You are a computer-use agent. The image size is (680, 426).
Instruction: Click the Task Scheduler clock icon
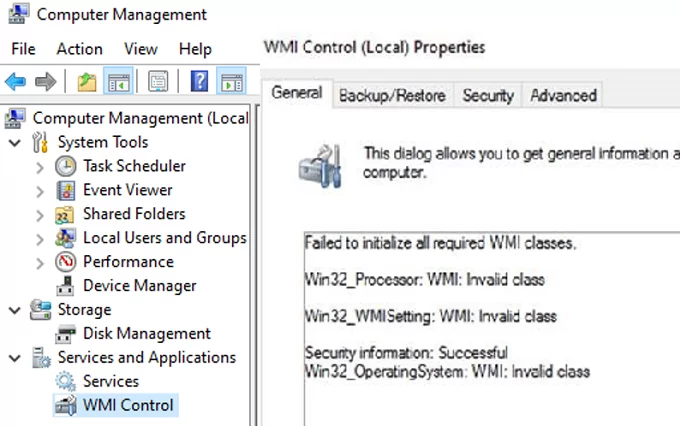tap(66, 166)
